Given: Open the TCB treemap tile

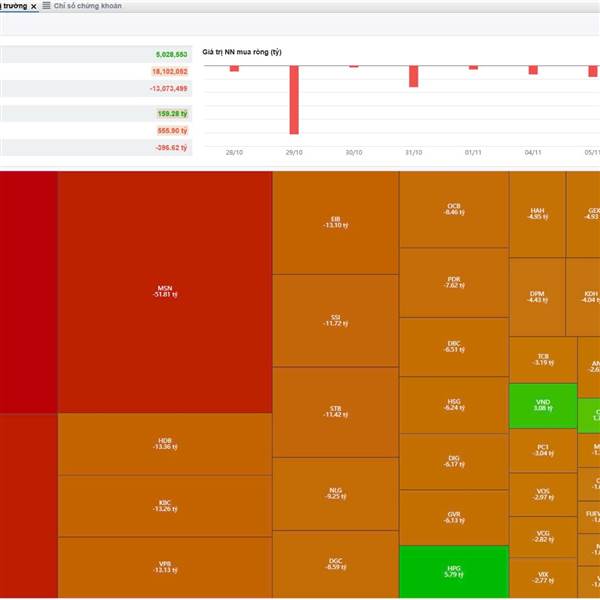Looking at the screenshot, I should [x=543, y=360].
